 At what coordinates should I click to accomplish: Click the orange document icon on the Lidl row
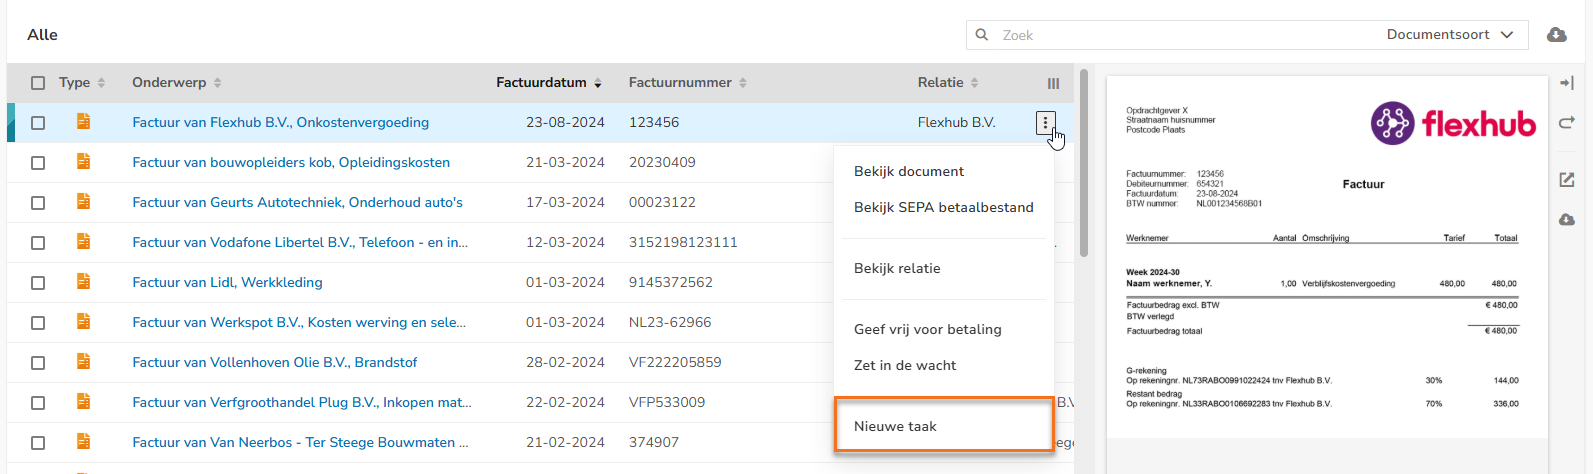(83, 282)
